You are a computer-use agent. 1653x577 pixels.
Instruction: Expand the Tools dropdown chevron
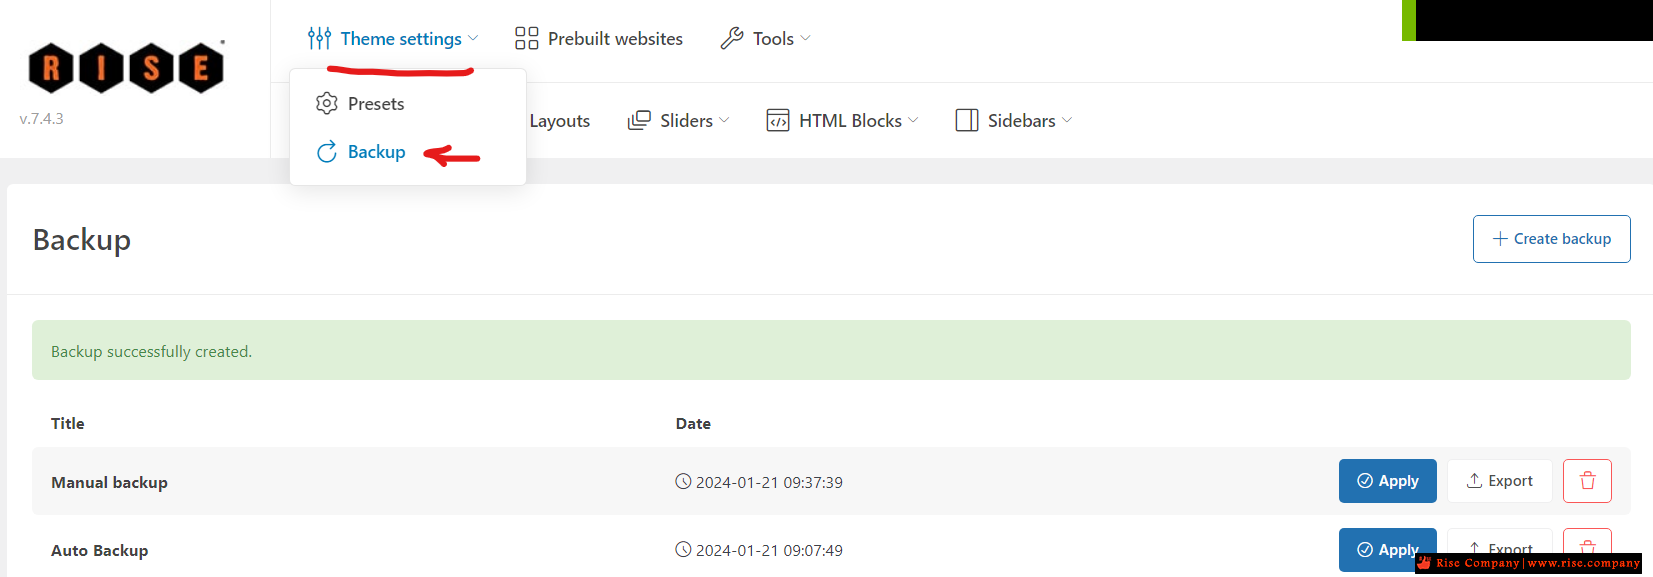[806, 38]
